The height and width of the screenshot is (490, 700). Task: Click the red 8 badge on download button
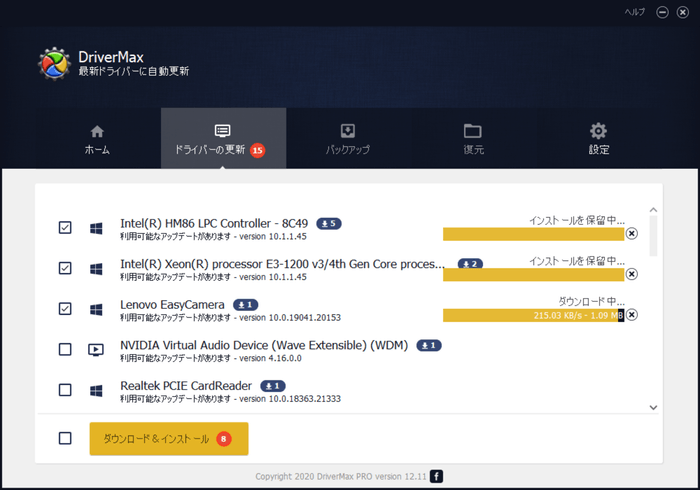pos(224,439)
